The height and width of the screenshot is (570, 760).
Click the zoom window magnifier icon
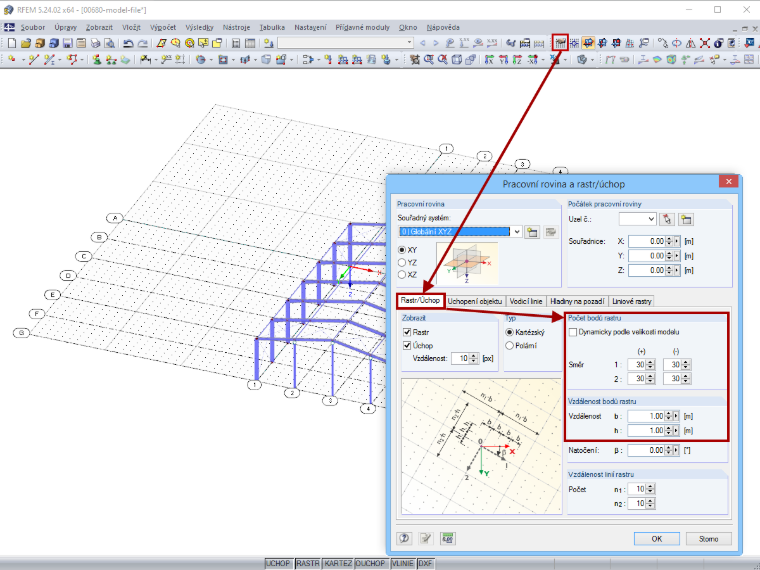[428, 59]
